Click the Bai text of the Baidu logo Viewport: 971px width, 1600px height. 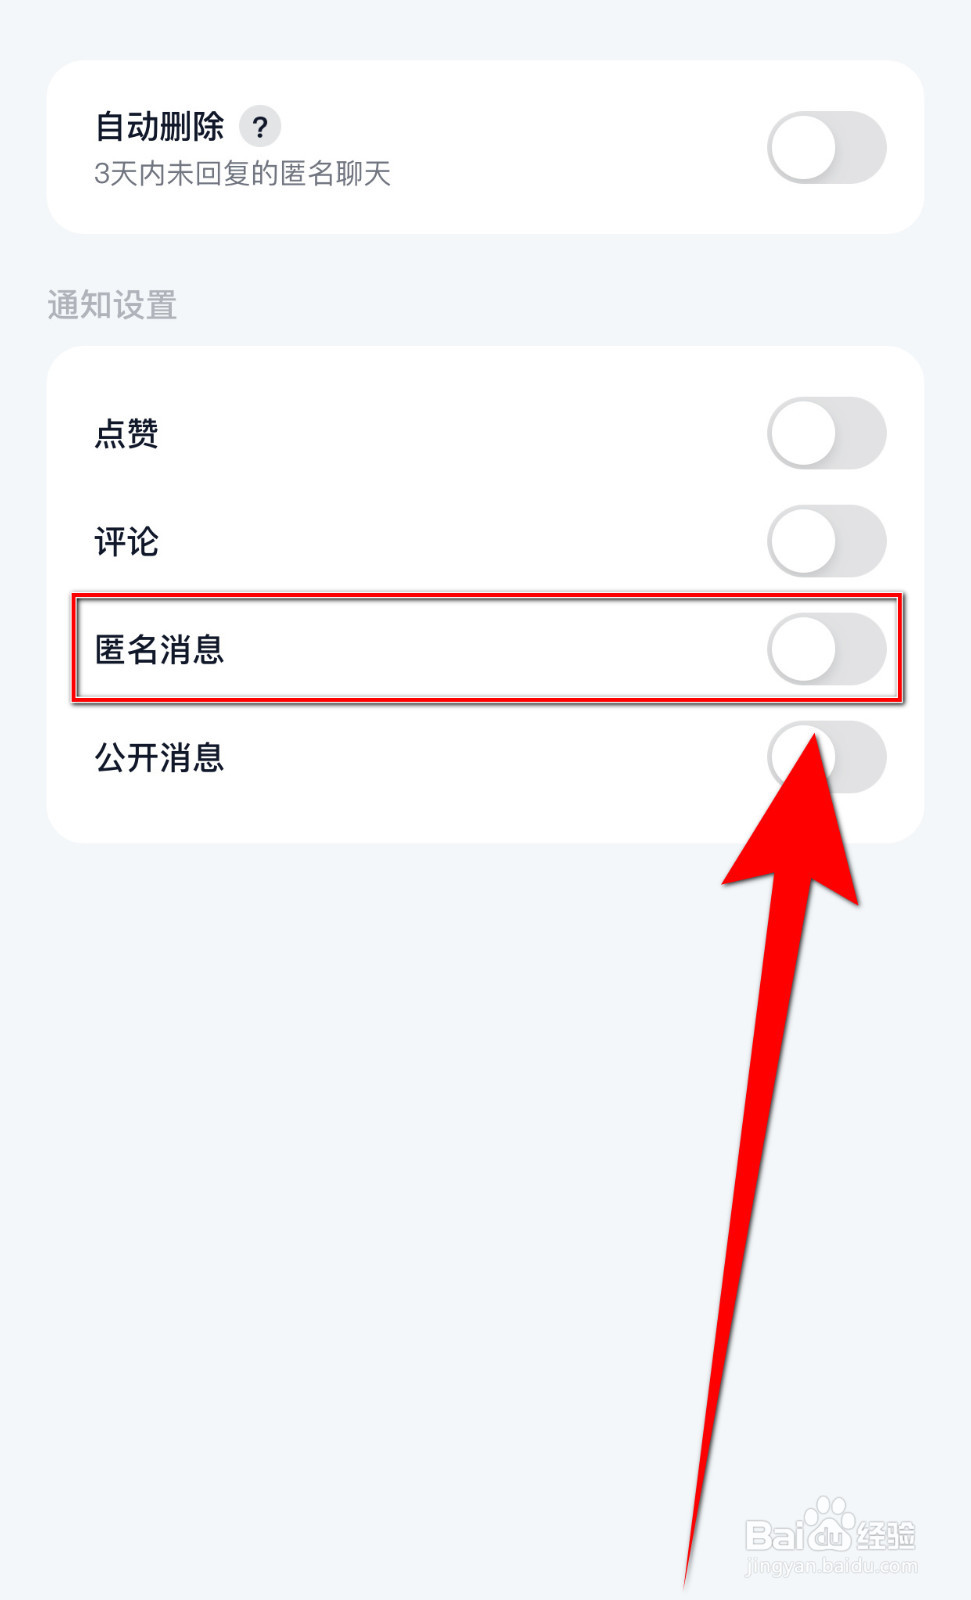pos(775,1536)
